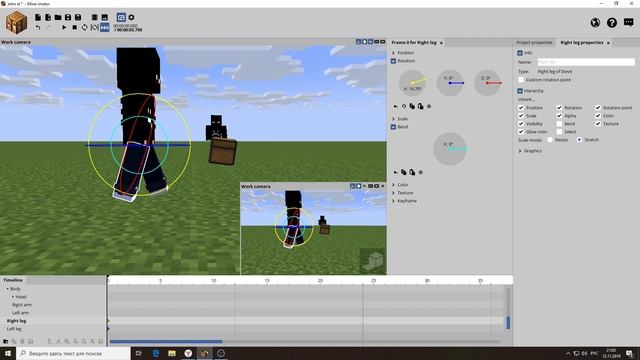
Task: Adjust the X rotation wheel
Action: (413, 83)
